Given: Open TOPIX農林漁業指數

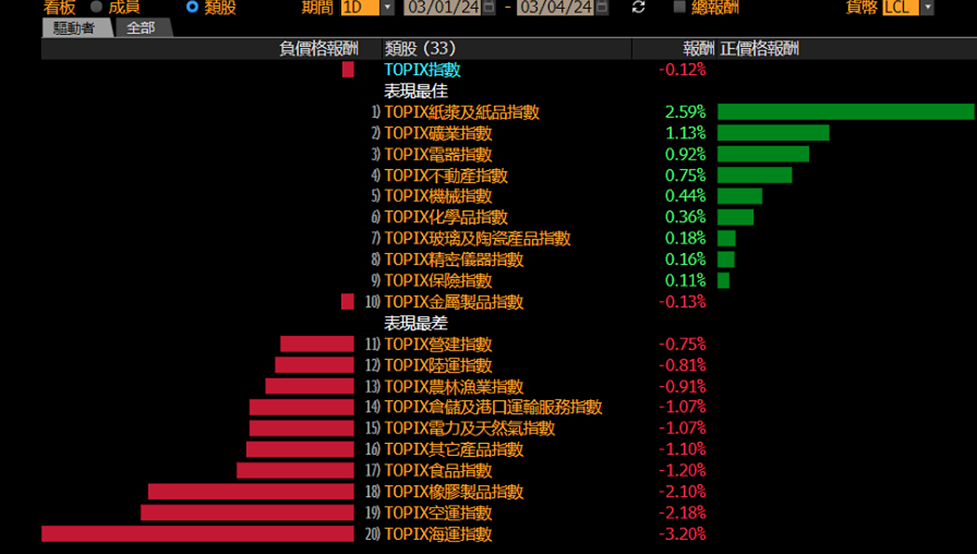Looking at the screenshot, I should click(454, 386).
